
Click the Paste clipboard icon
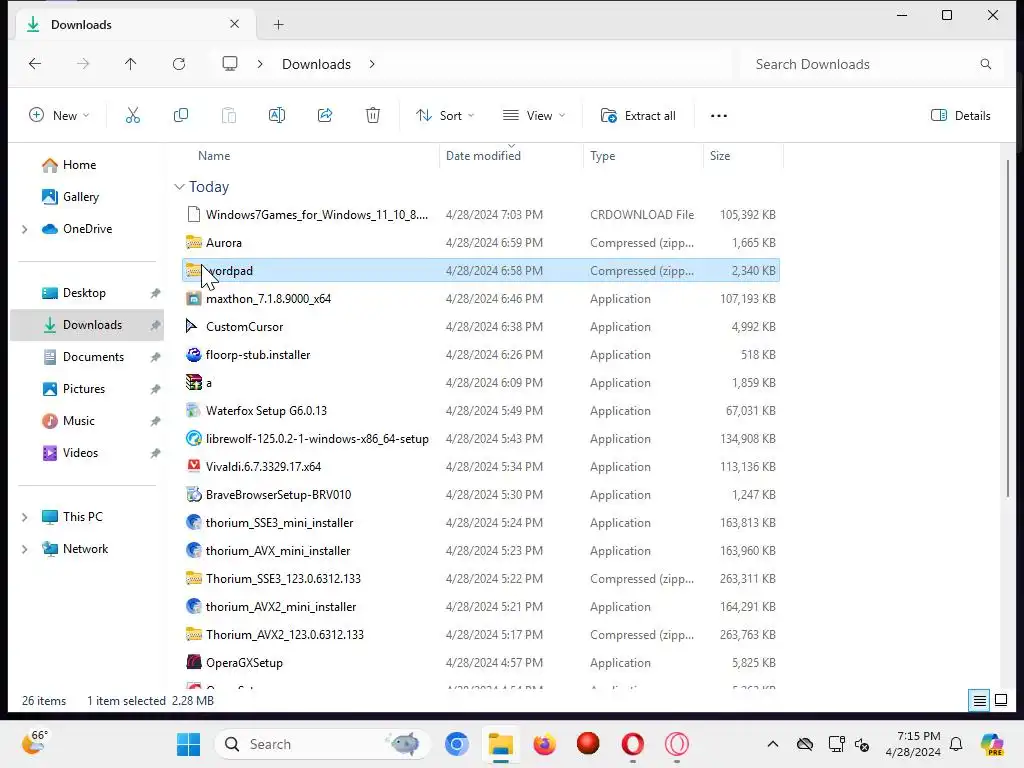pyautogui.click(x=229, y=116)
